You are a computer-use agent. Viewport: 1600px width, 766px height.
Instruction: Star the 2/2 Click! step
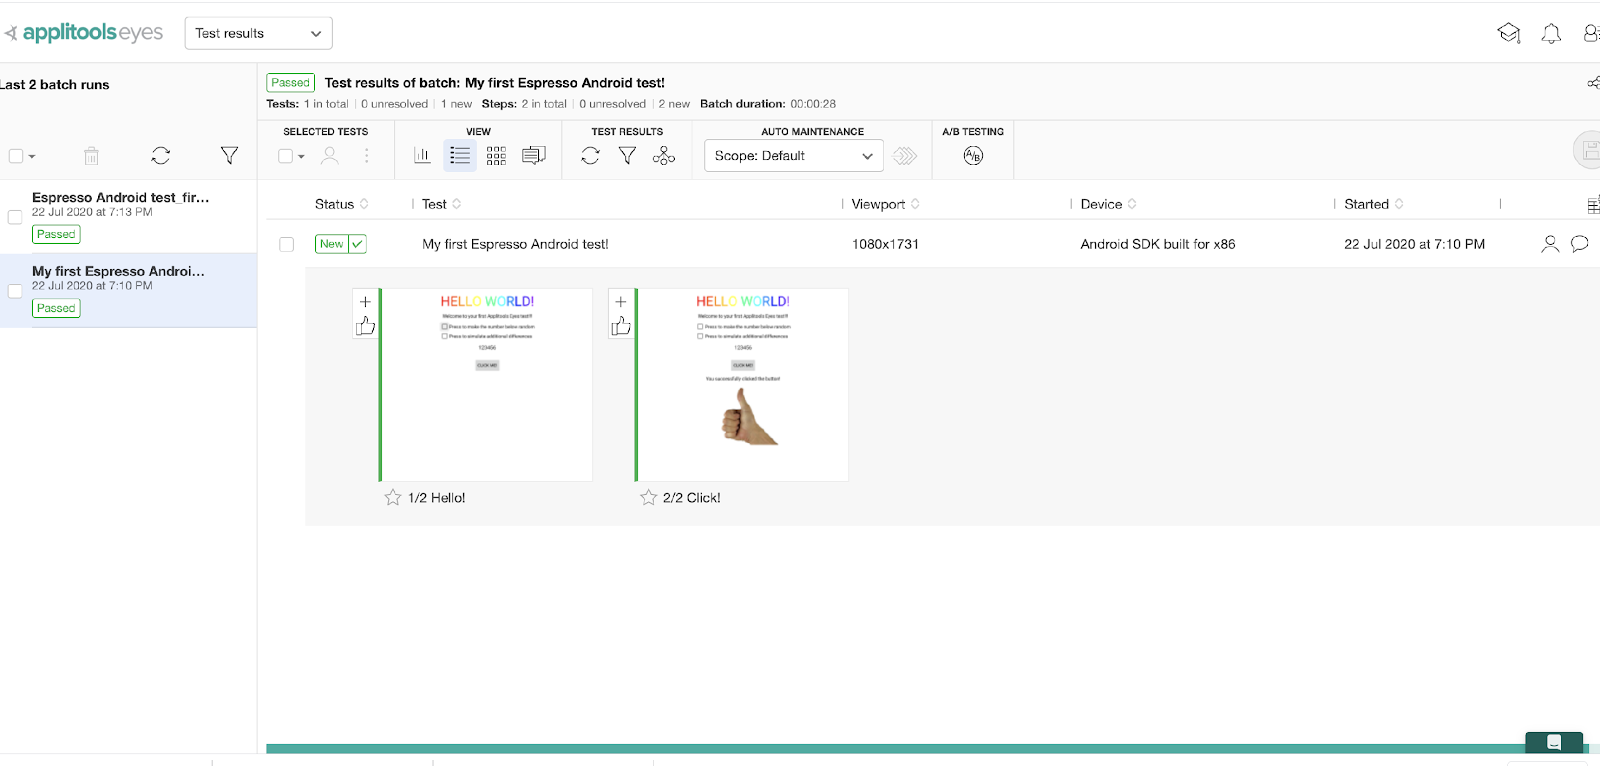click(648, 498)
